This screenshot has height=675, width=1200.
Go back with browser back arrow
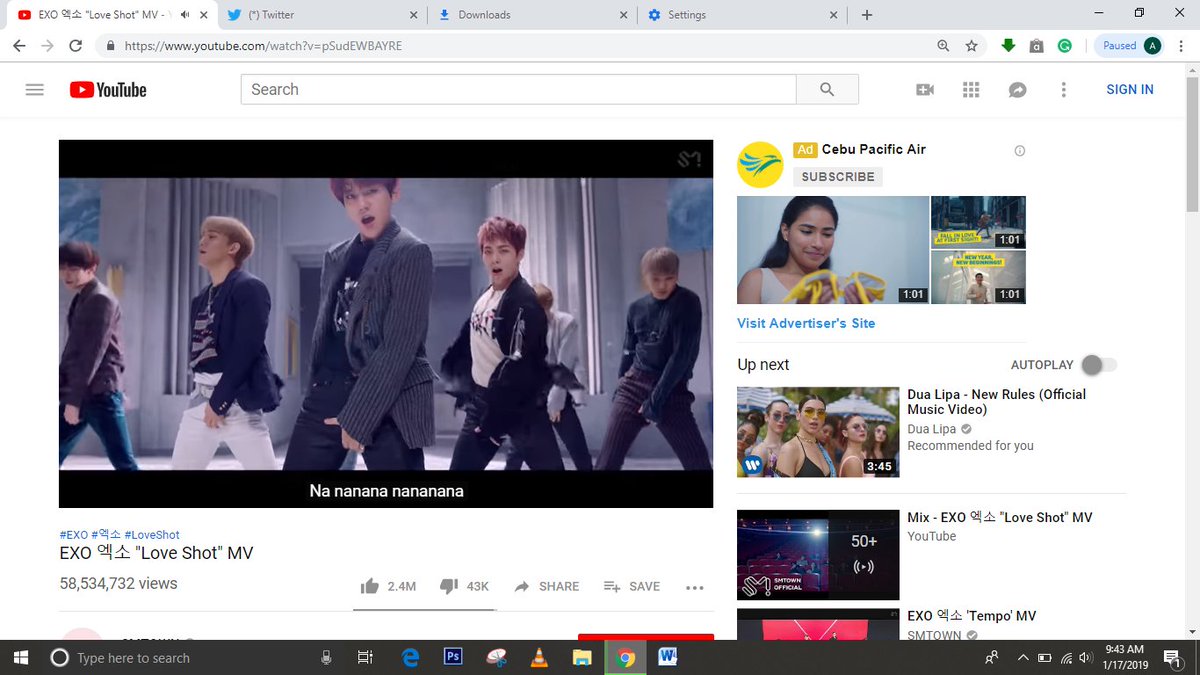click(19, 45)
